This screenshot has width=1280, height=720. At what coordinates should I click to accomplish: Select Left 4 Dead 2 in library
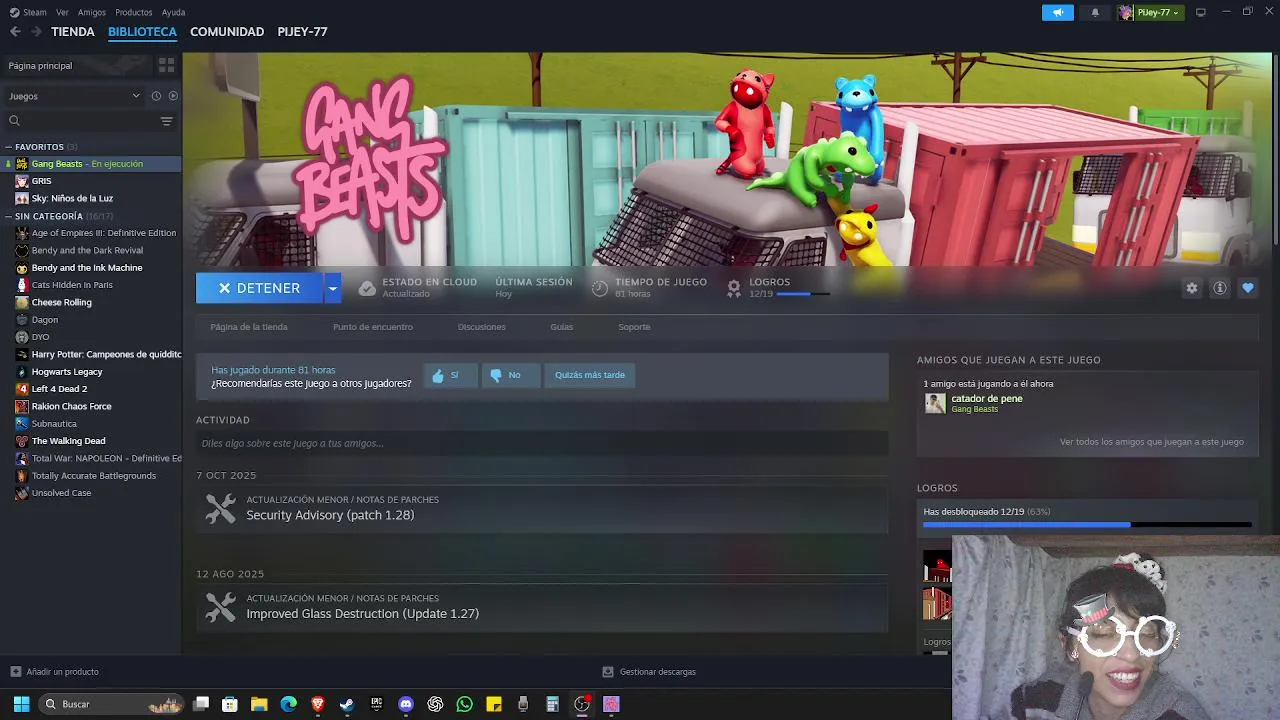point(59,389)
